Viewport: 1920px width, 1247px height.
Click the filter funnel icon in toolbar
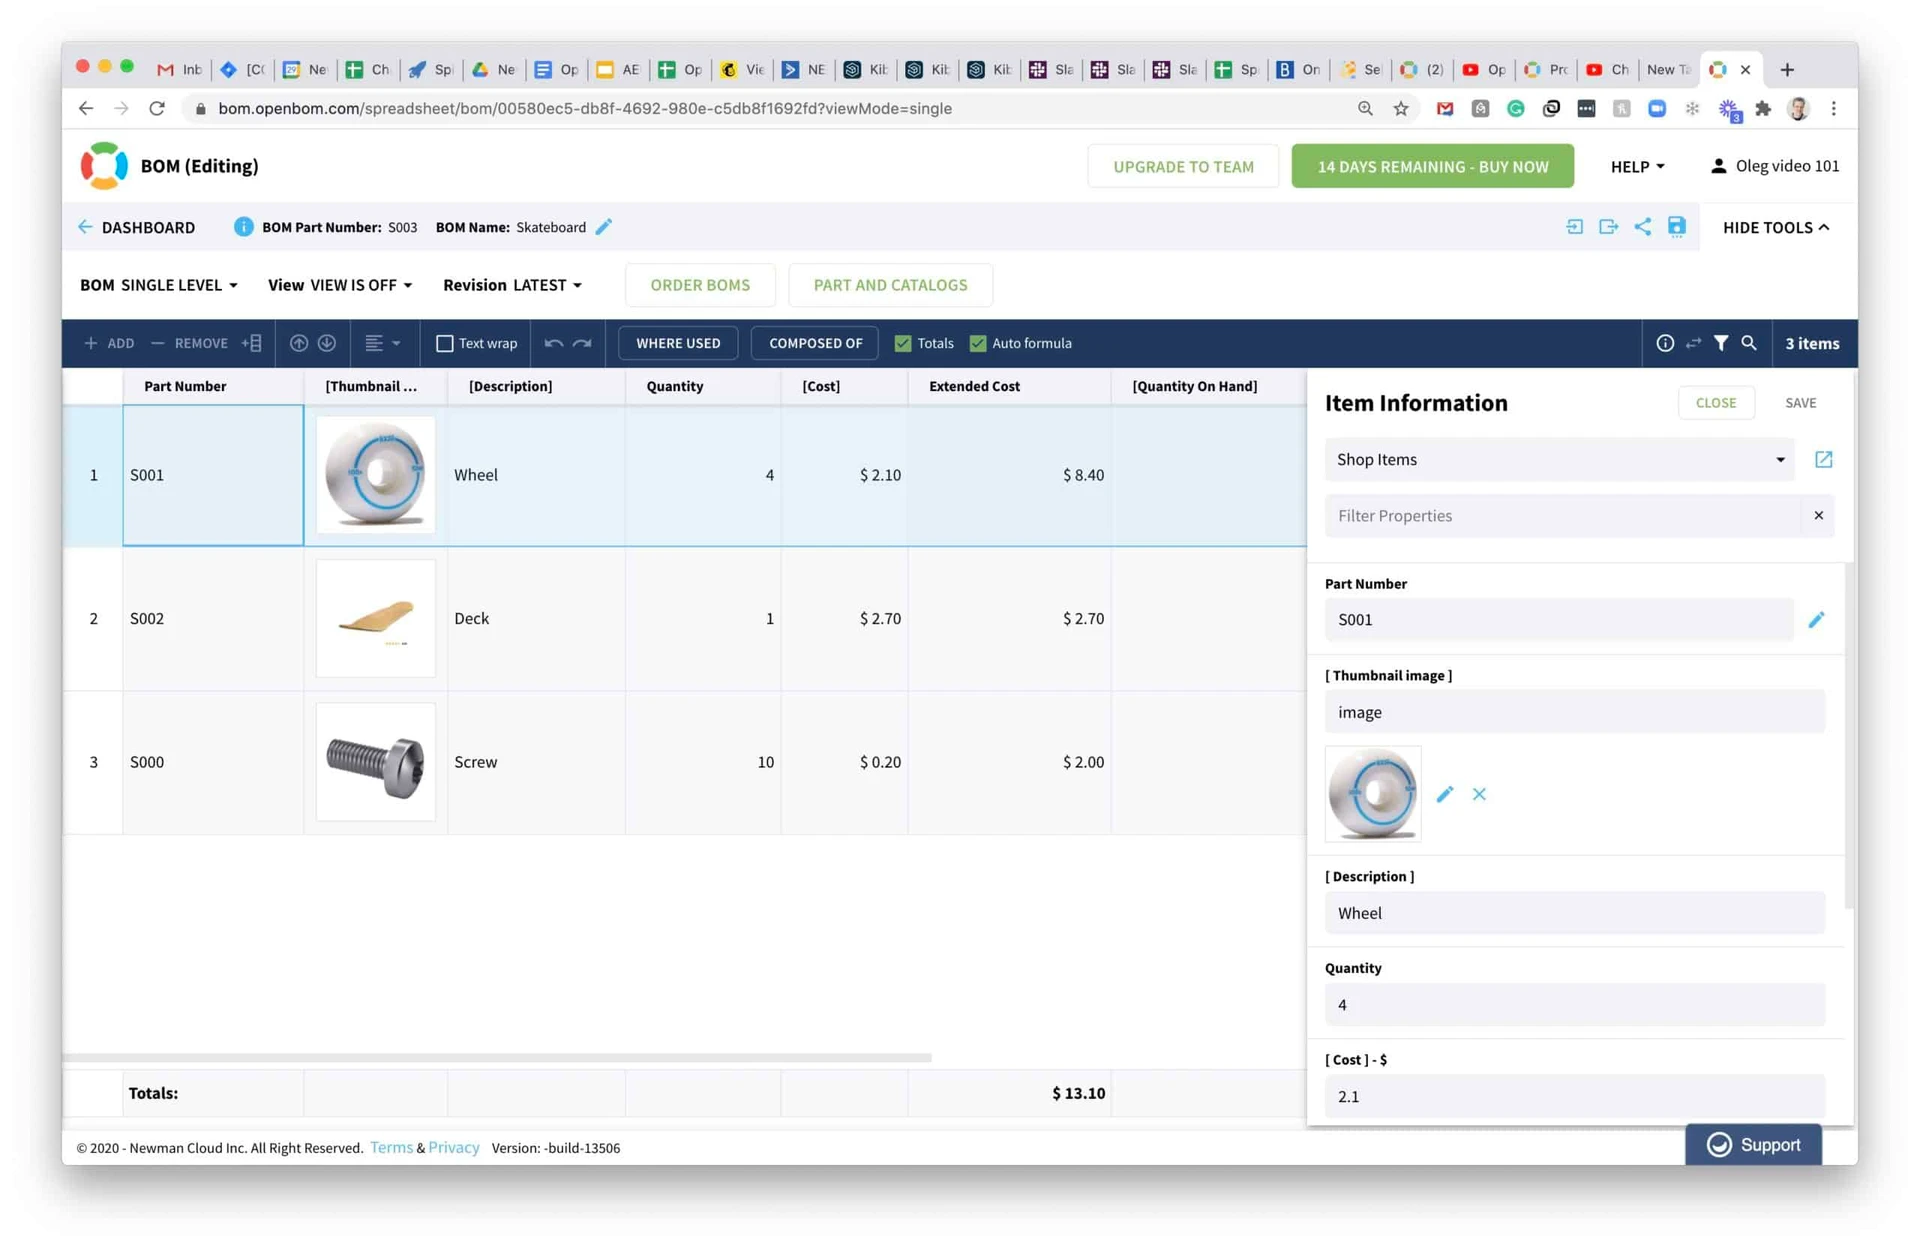tap(1720, 343)
